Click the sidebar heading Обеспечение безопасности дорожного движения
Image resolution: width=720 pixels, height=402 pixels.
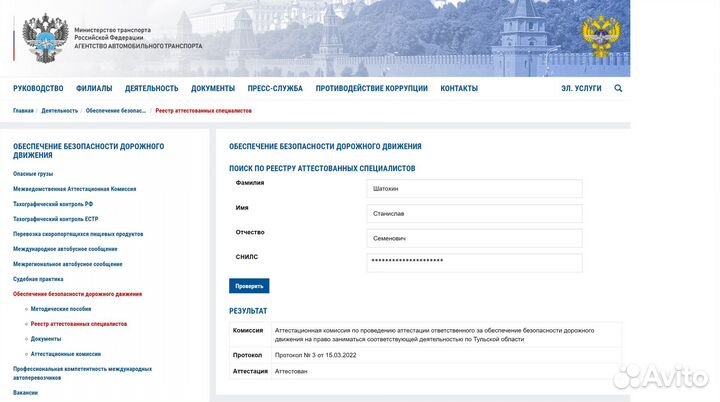[89, 151]
